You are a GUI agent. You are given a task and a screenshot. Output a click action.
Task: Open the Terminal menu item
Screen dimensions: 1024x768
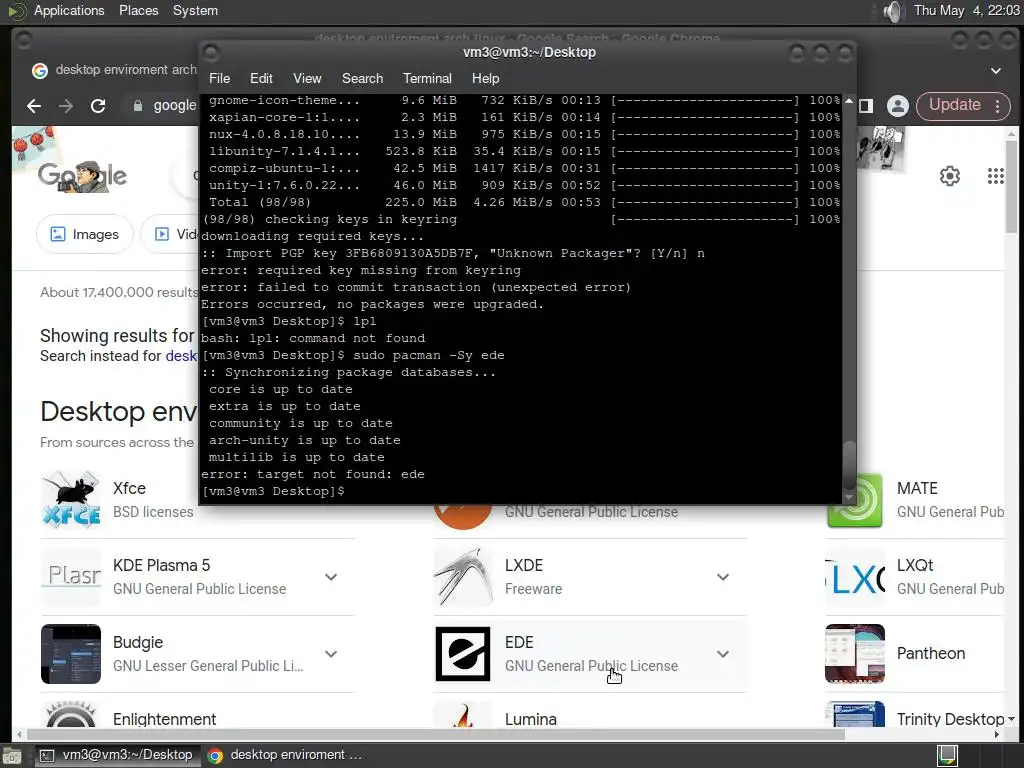click(x=427, y=78)
